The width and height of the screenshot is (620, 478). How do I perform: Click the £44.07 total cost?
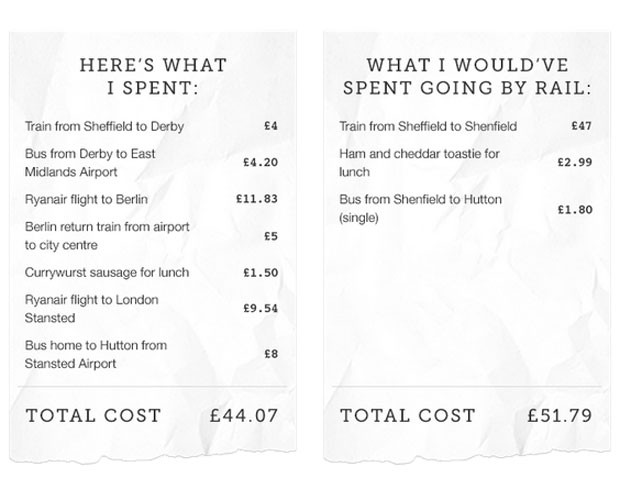point(244,416)
